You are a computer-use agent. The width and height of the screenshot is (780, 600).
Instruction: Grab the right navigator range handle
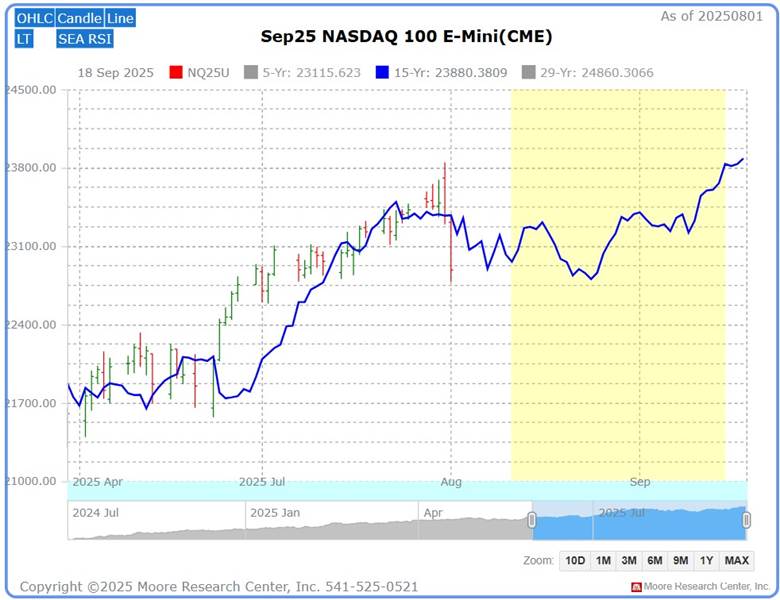click(746, 520)
